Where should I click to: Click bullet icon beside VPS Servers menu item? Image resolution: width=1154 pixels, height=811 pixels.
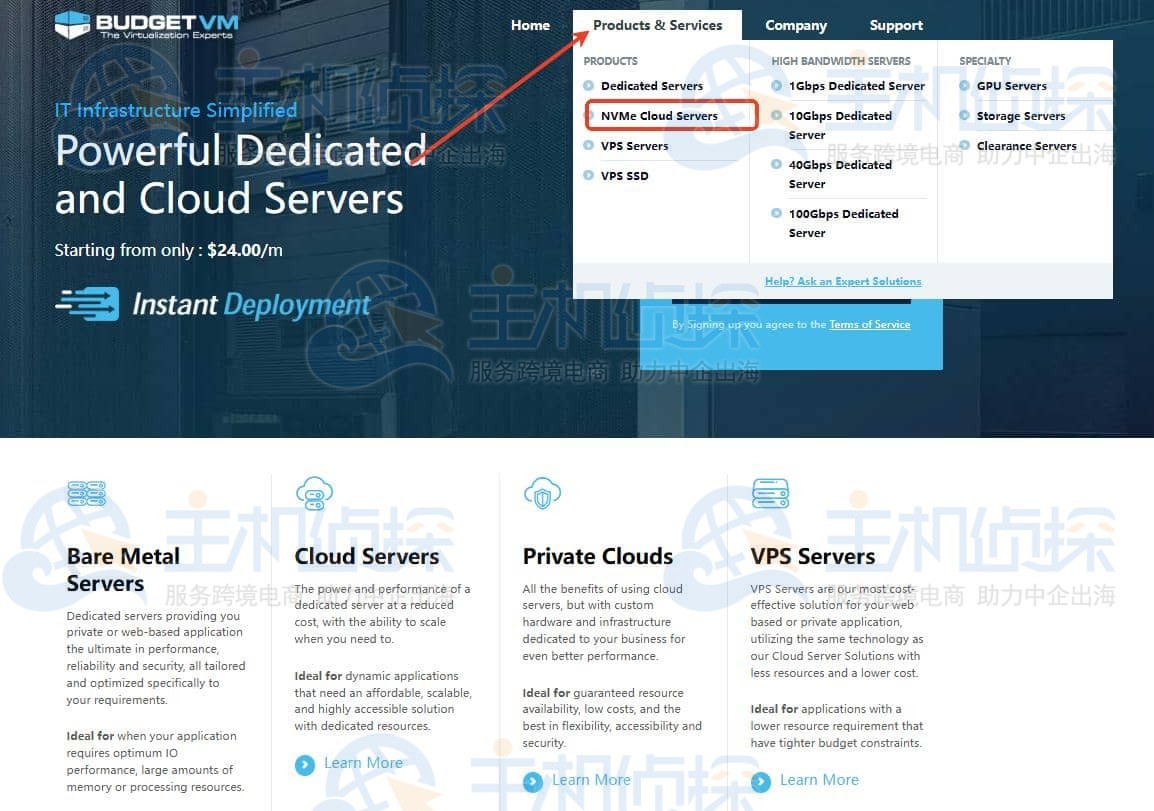pyautogui.click(x=589, y=145)
